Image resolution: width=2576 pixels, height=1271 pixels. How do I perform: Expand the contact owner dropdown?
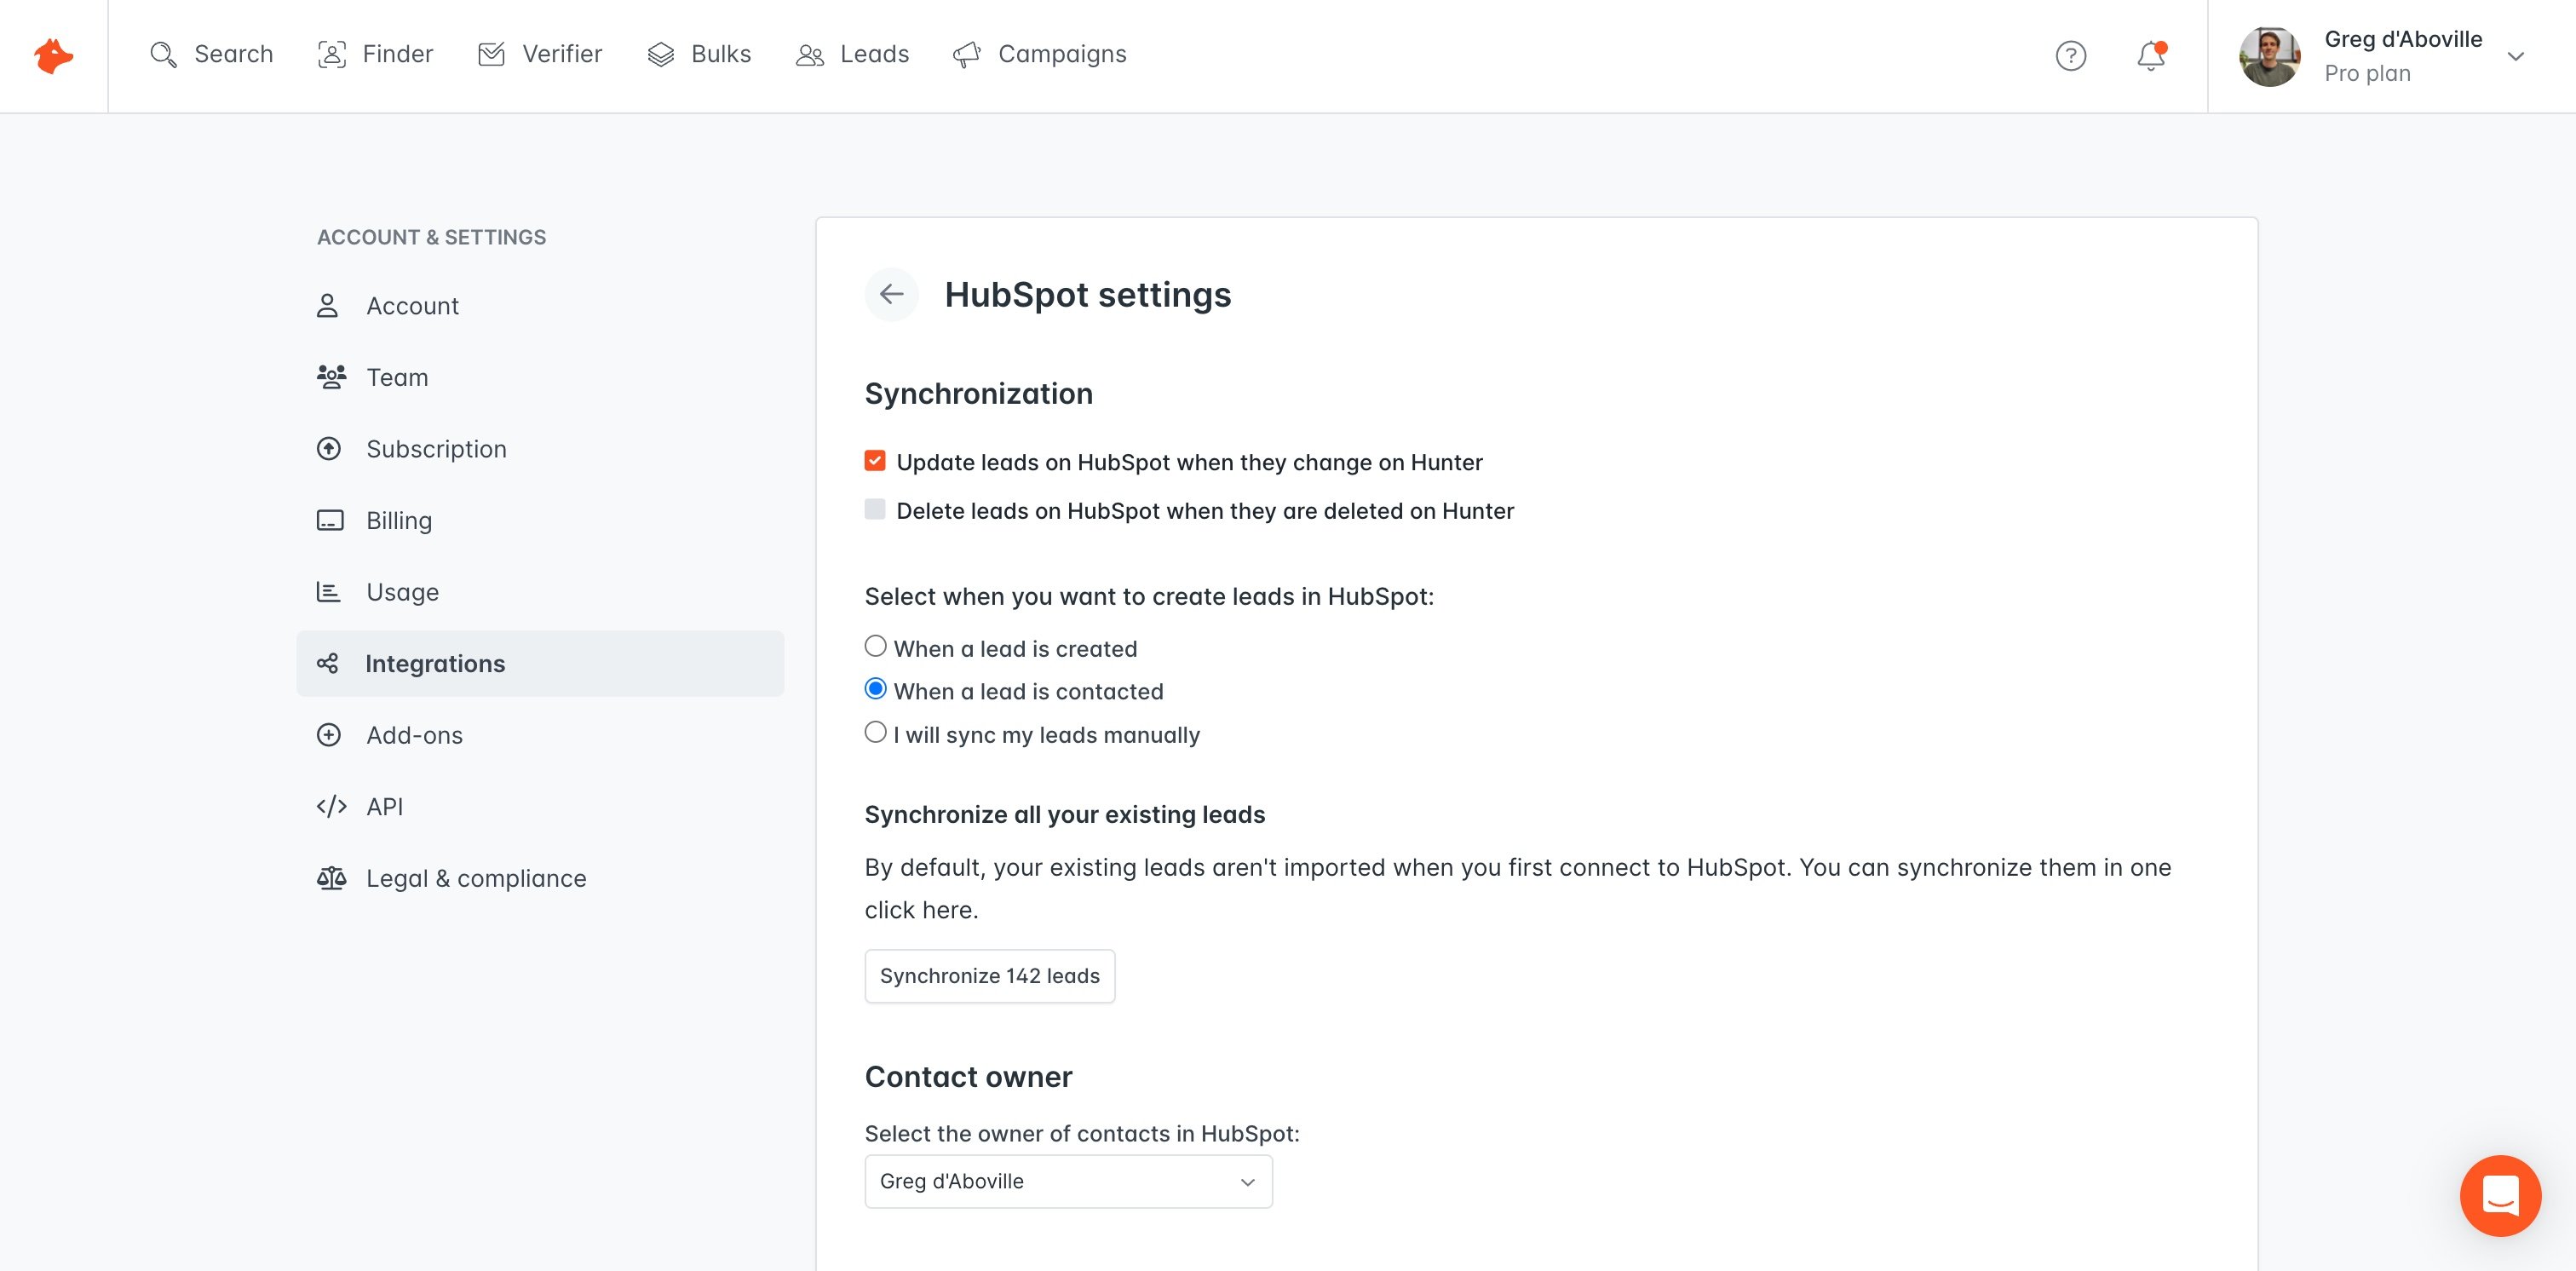1068,1181
